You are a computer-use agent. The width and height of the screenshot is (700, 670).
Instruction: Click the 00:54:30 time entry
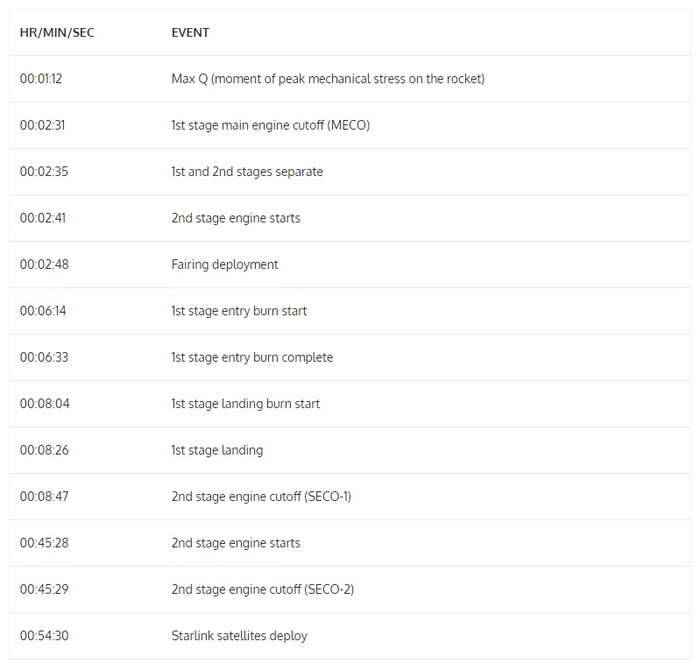(44, 636)
